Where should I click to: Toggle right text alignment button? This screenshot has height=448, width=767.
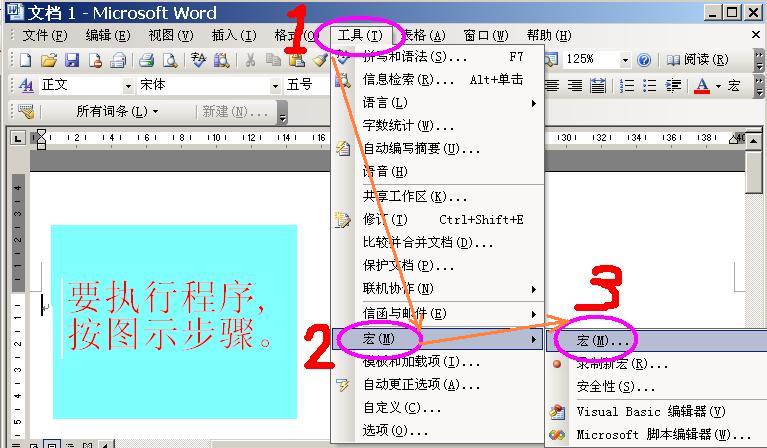(x=575, y=86)
